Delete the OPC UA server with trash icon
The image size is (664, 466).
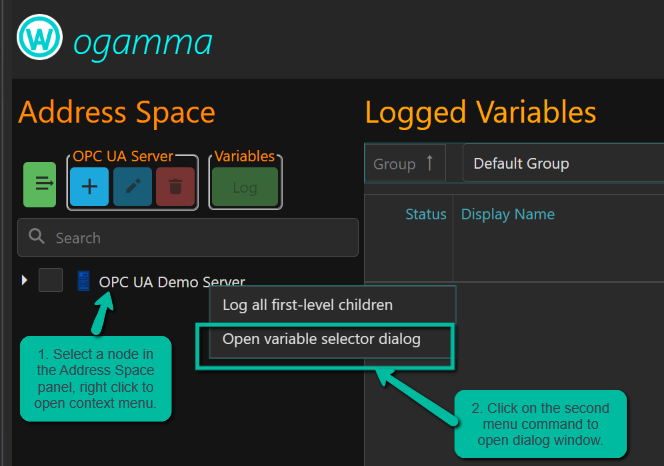point(175,186)
